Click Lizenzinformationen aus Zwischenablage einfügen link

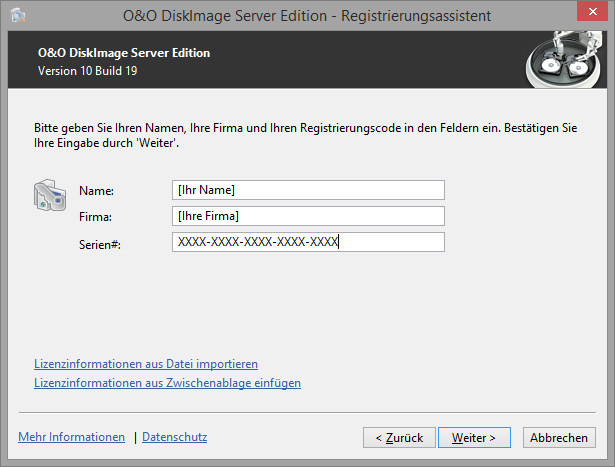pos(167,383)
